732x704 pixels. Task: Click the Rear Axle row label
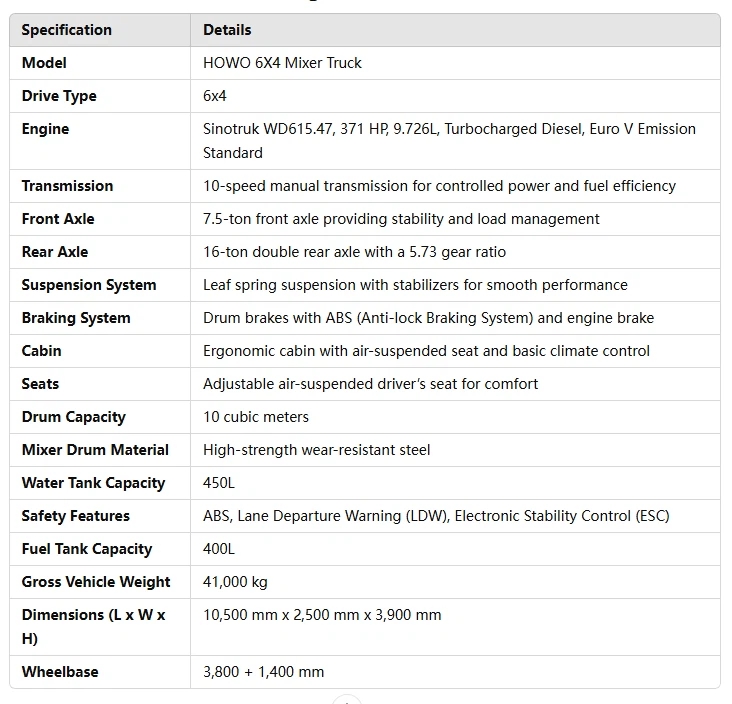tap(55, 252)
